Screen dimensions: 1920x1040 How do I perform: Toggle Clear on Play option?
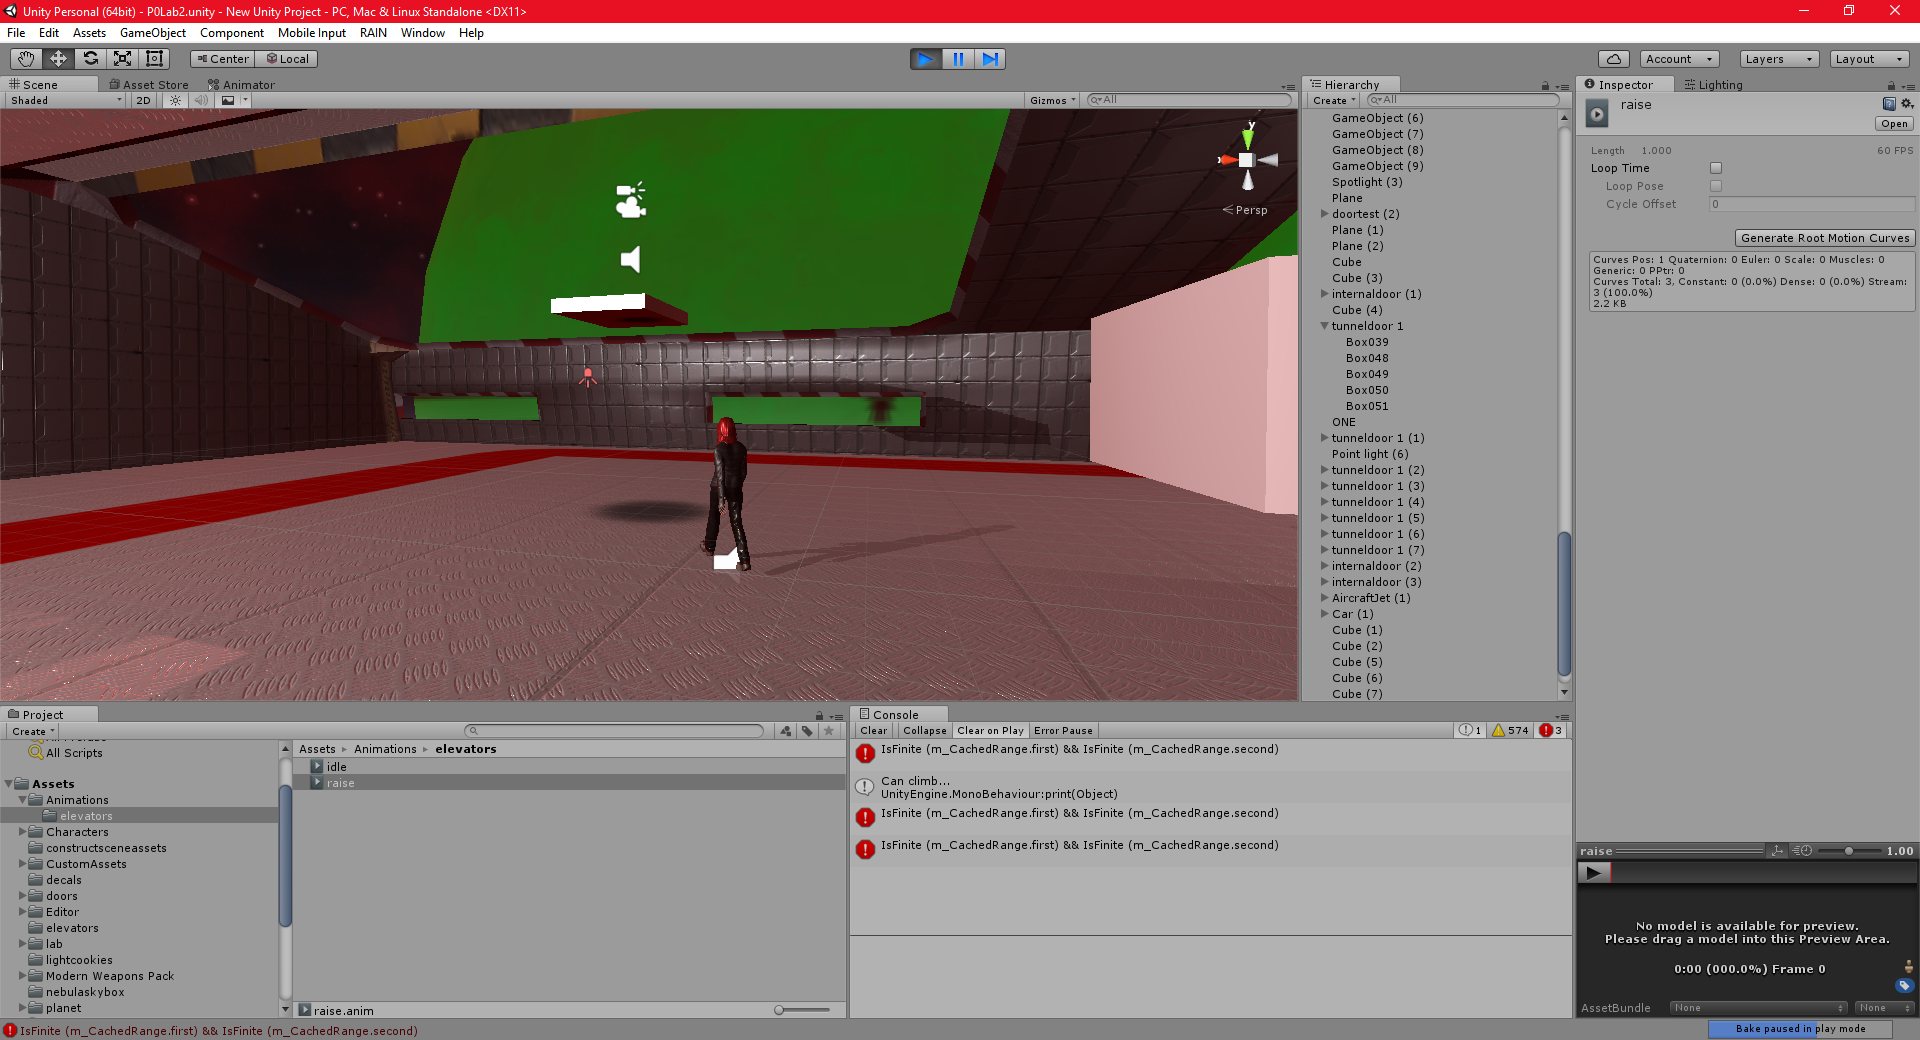tap(990, 730)
